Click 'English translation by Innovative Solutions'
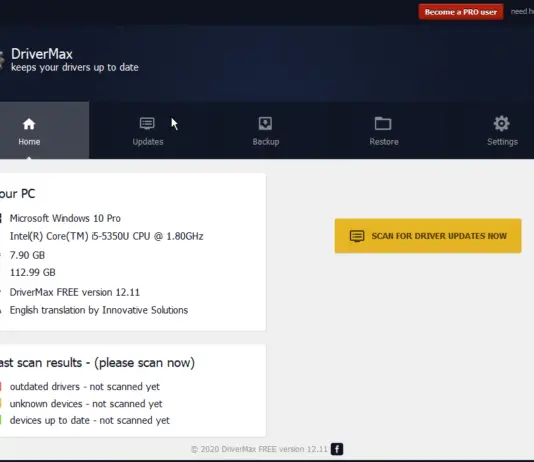The width and height of the screenshot is (534, 462). [99, 310]
